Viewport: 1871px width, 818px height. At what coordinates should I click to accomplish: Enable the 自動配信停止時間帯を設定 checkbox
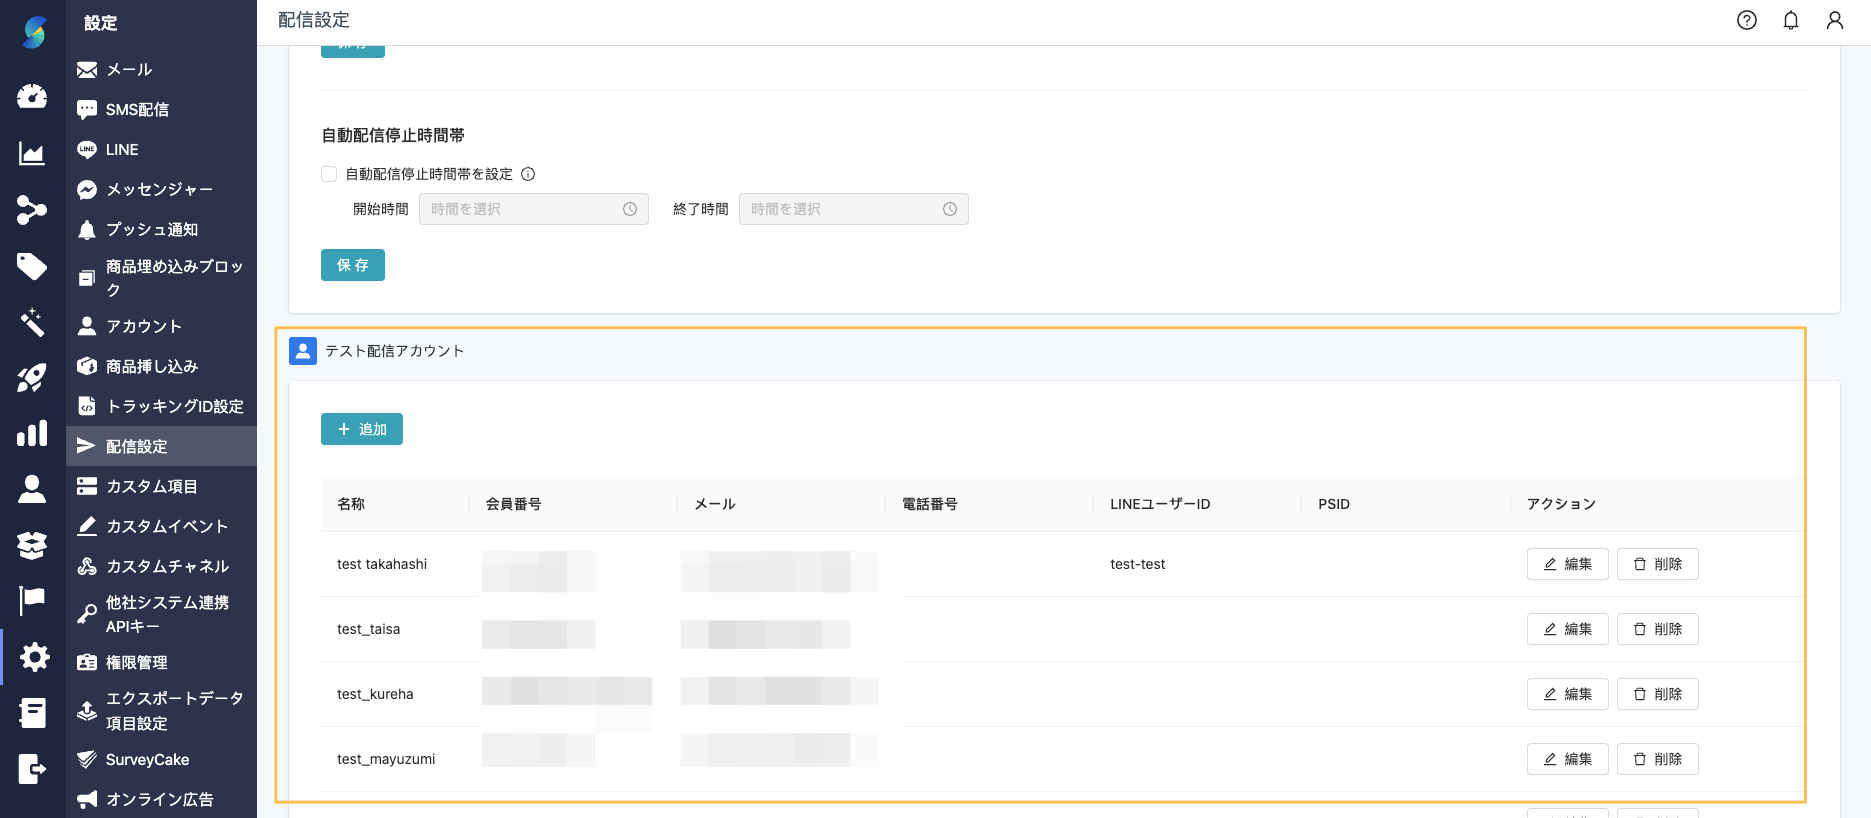click(329, 174)
